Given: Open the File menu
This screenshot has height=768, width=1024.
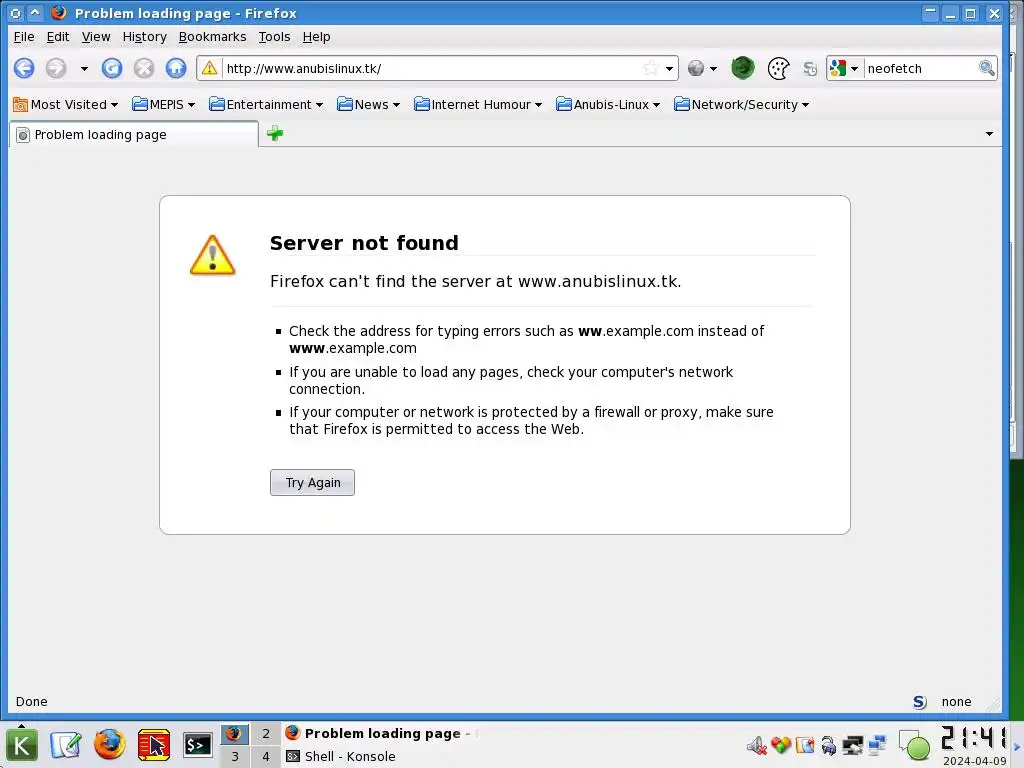Looking at the screenshot, I should (x=24, y=37).
